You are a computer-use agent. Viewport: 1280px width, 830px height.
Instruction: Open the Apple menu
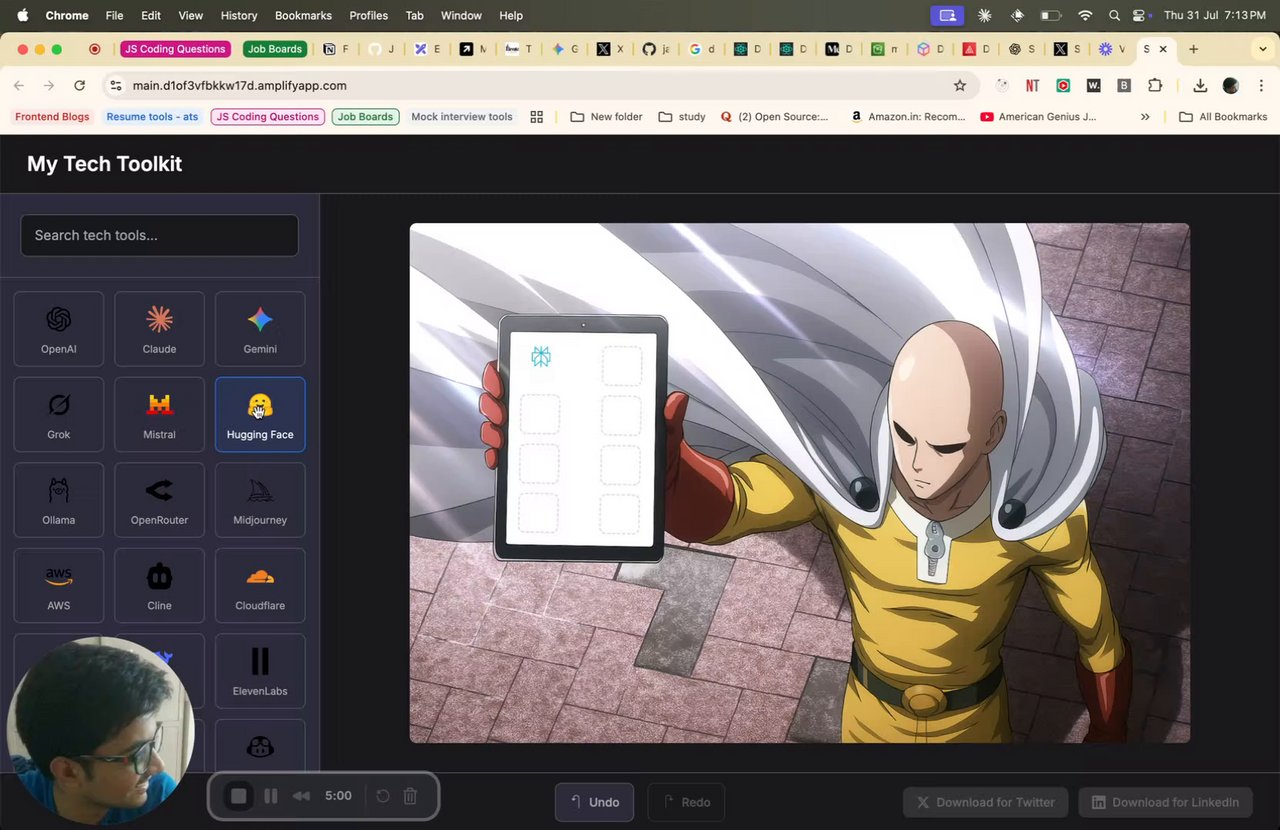(23, 15)
